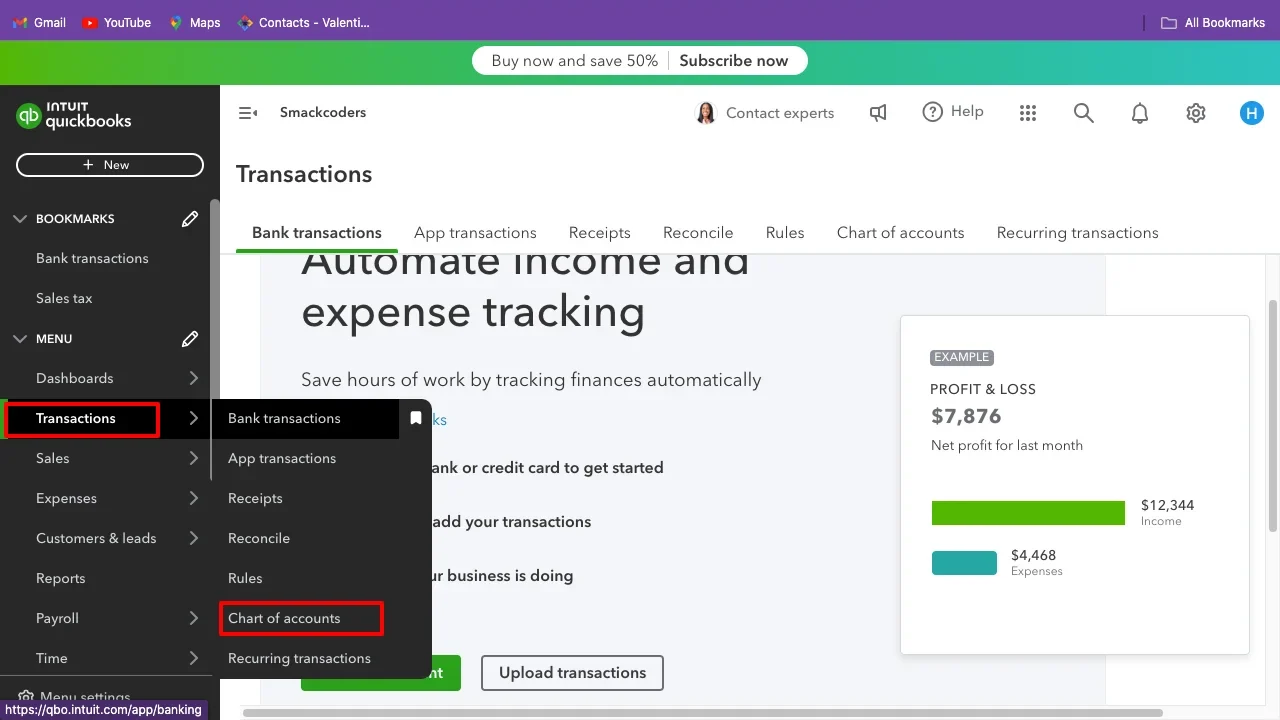This screenshot has width=1280, height=720.
Task: Open the Gmail bookmark in the browser bar
Action: (x=38, y=22)
